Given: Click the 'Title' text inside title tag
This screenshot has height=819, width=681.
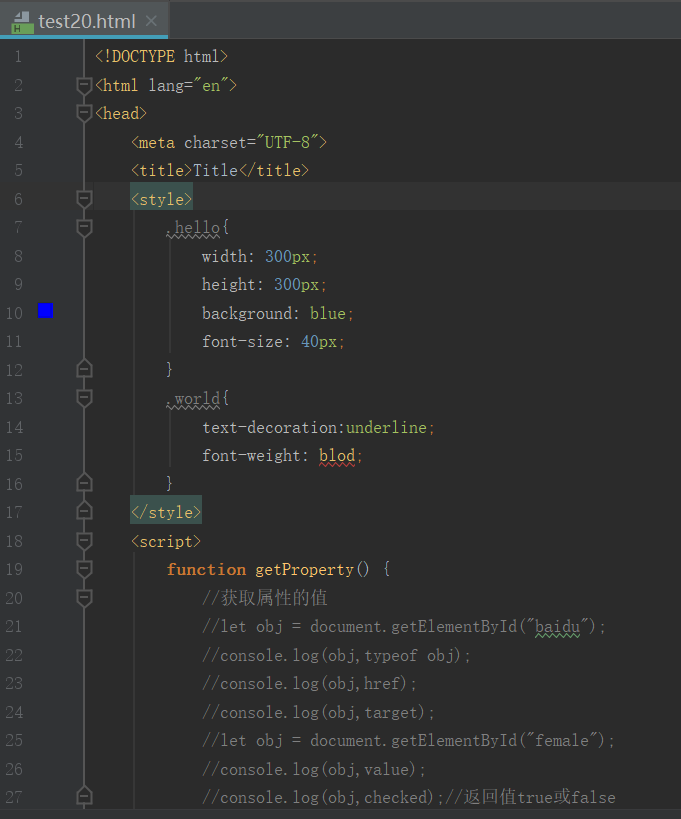Looking at the screenshot, I should click(x=215, y=170).
